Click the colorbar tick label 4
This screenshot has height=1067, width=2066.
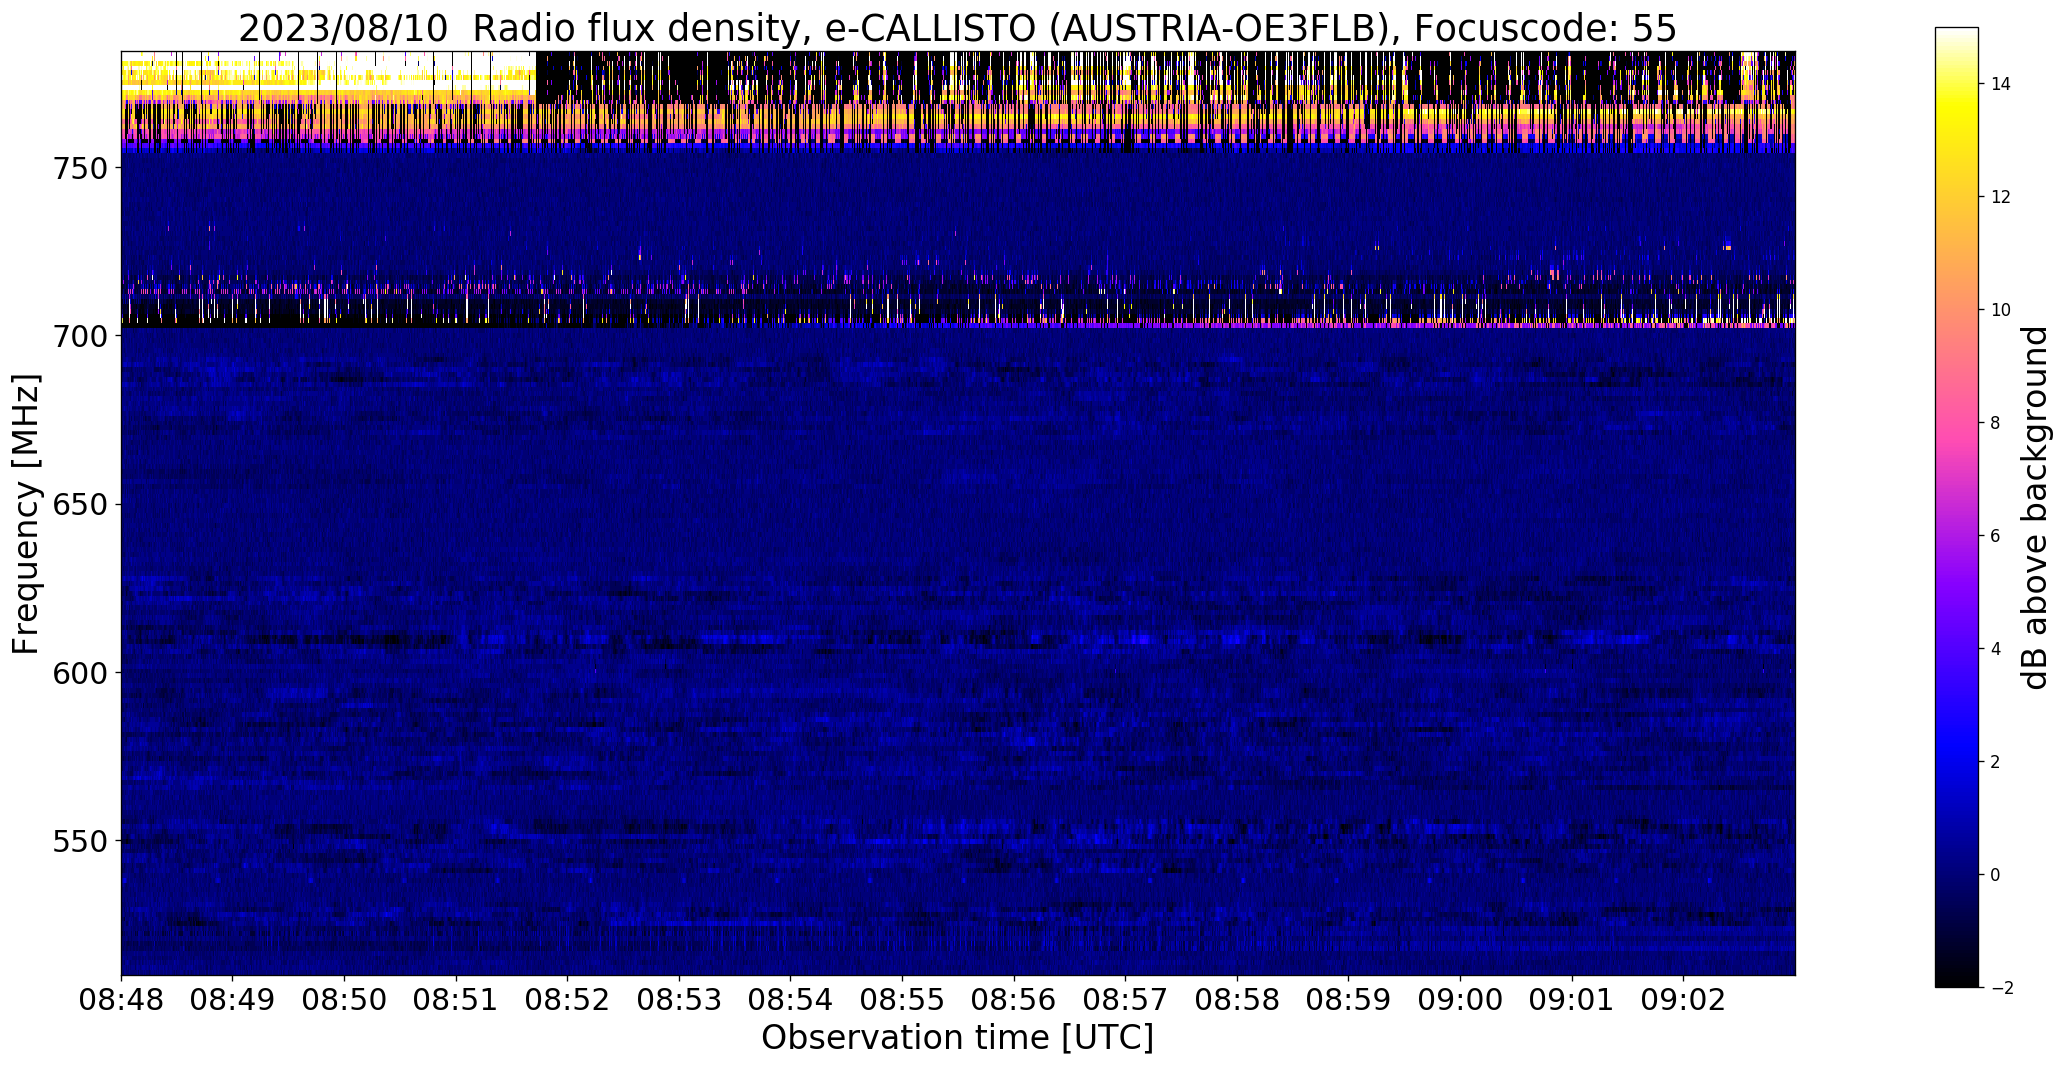1995,649
